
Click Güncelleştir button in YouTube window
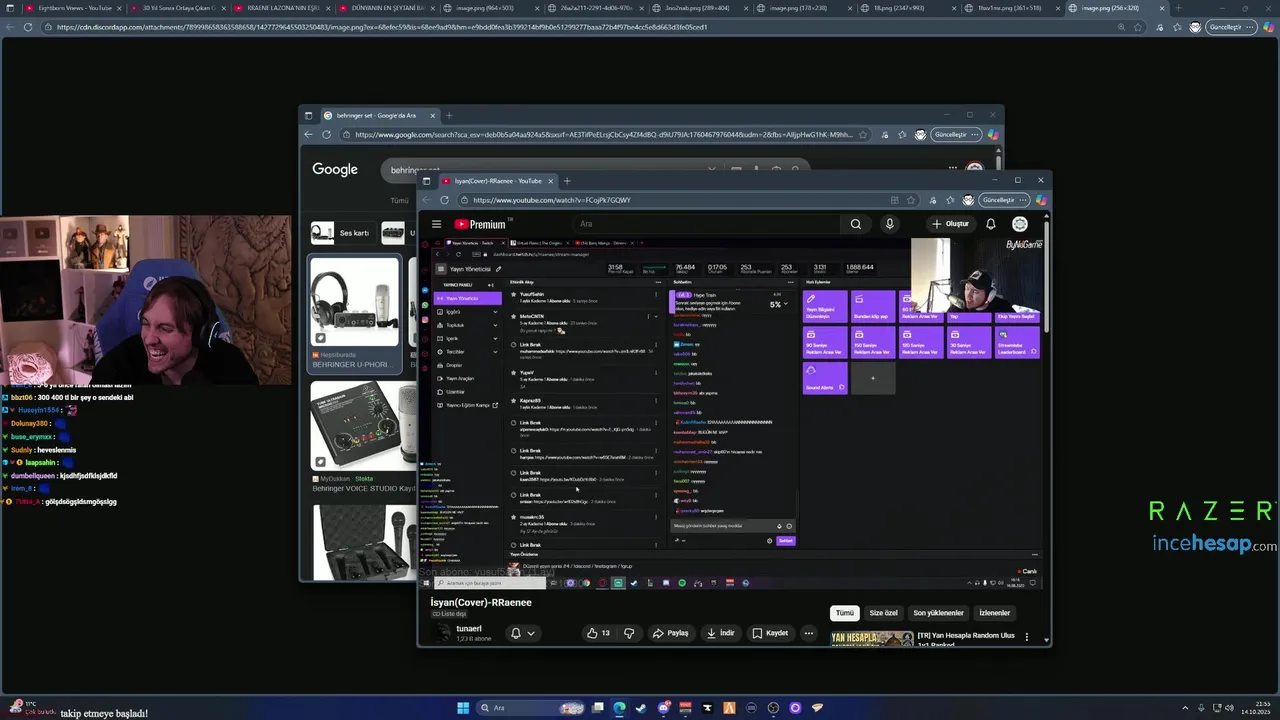point(1004,200)
